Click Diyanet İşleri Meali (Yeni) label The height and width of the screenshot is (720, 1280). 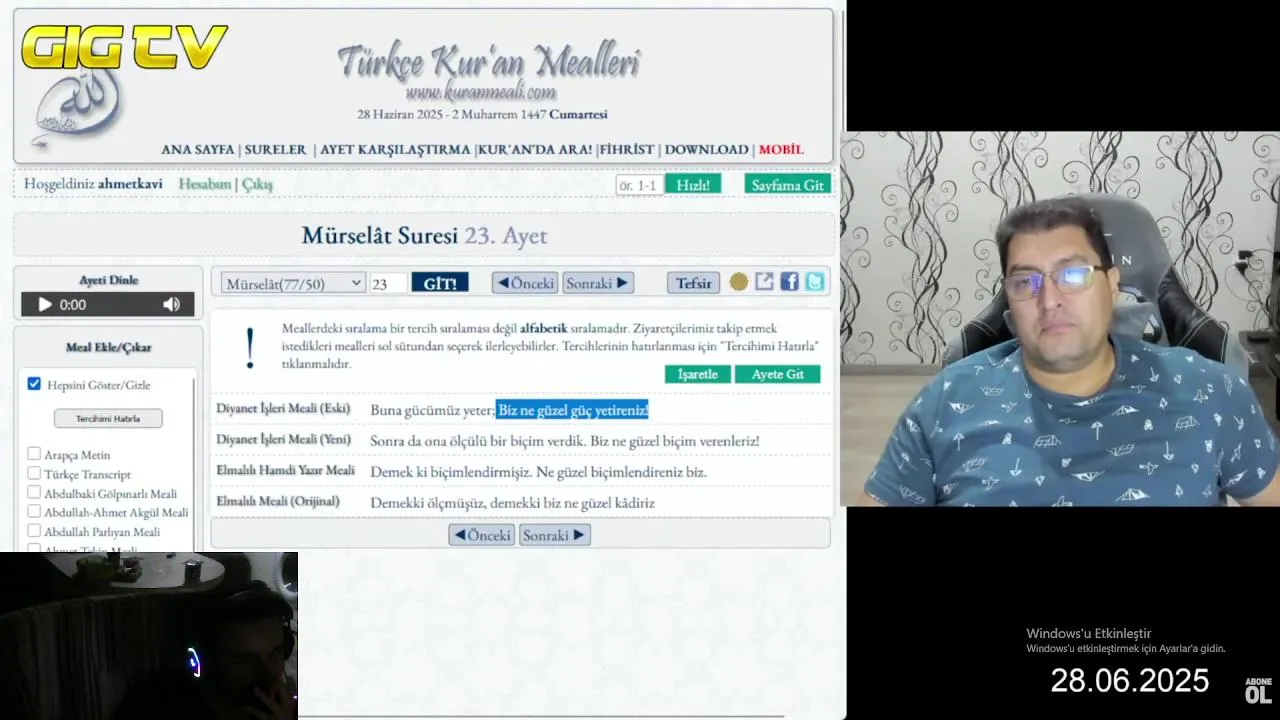pyautogui.click(x=284, y=440)
